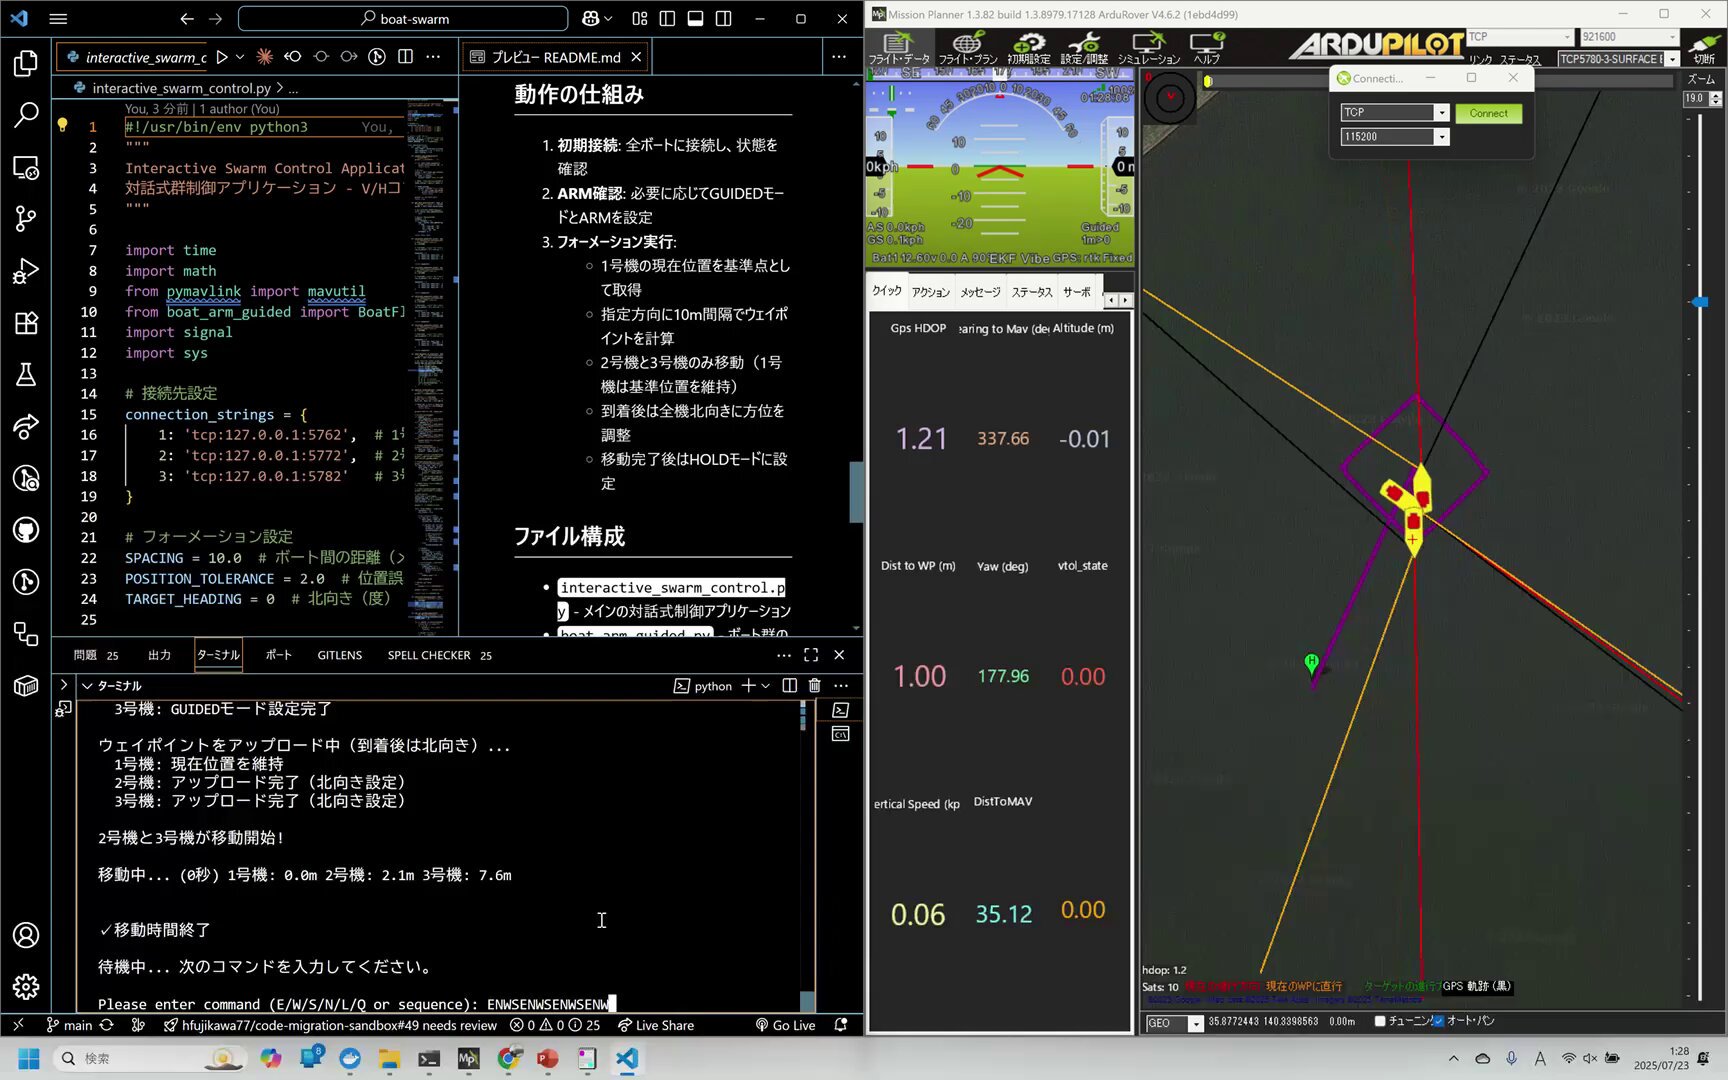Screen dimensions: 1728x1080
Task: Select the アクション tab in Mission Planner
Action: (931, 292)
